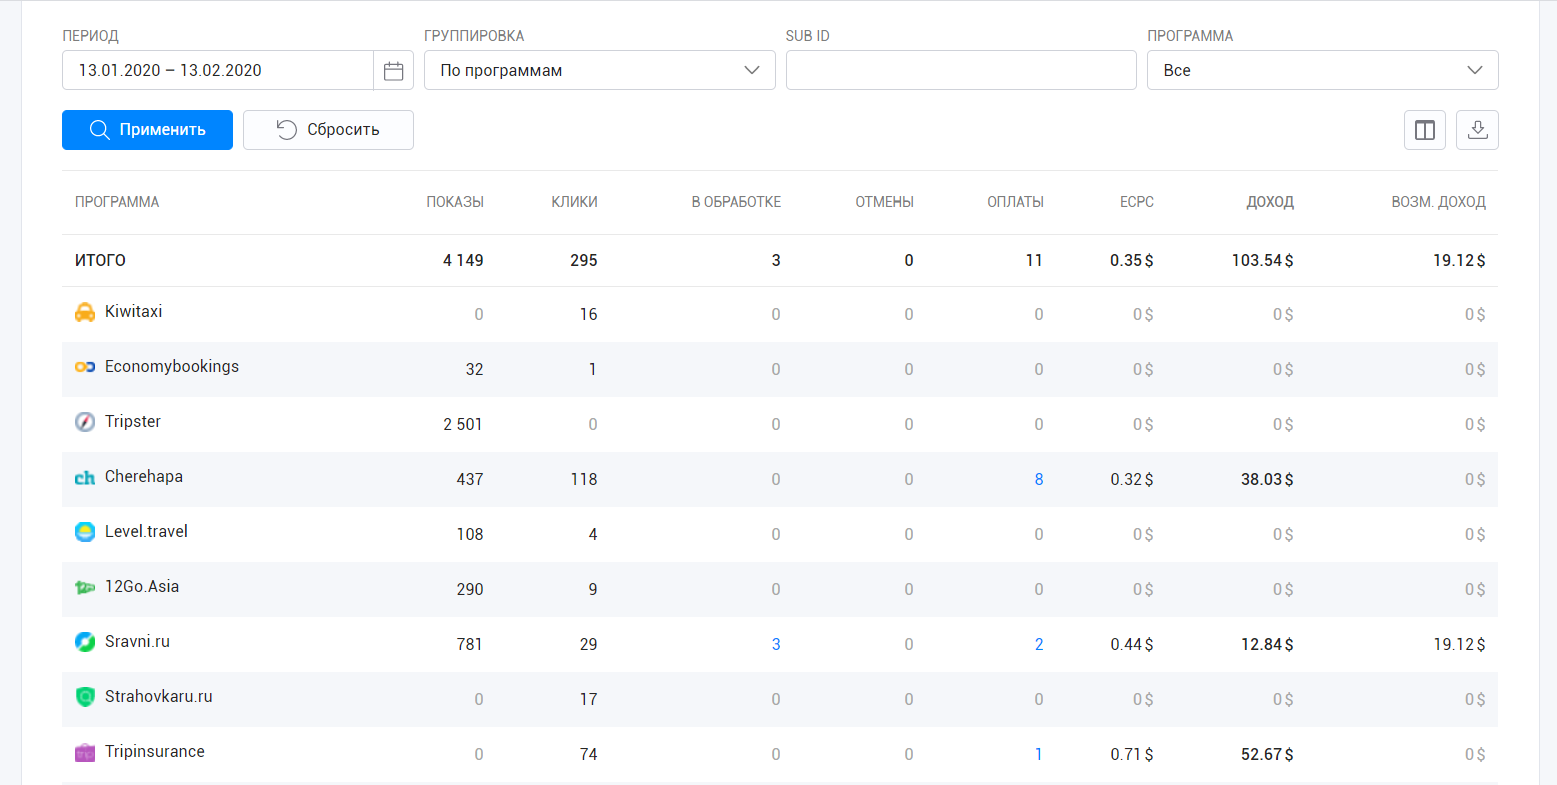The image size is (1557, 785).
Task: Sort by the Доход column header
Action: point(1269,202)
